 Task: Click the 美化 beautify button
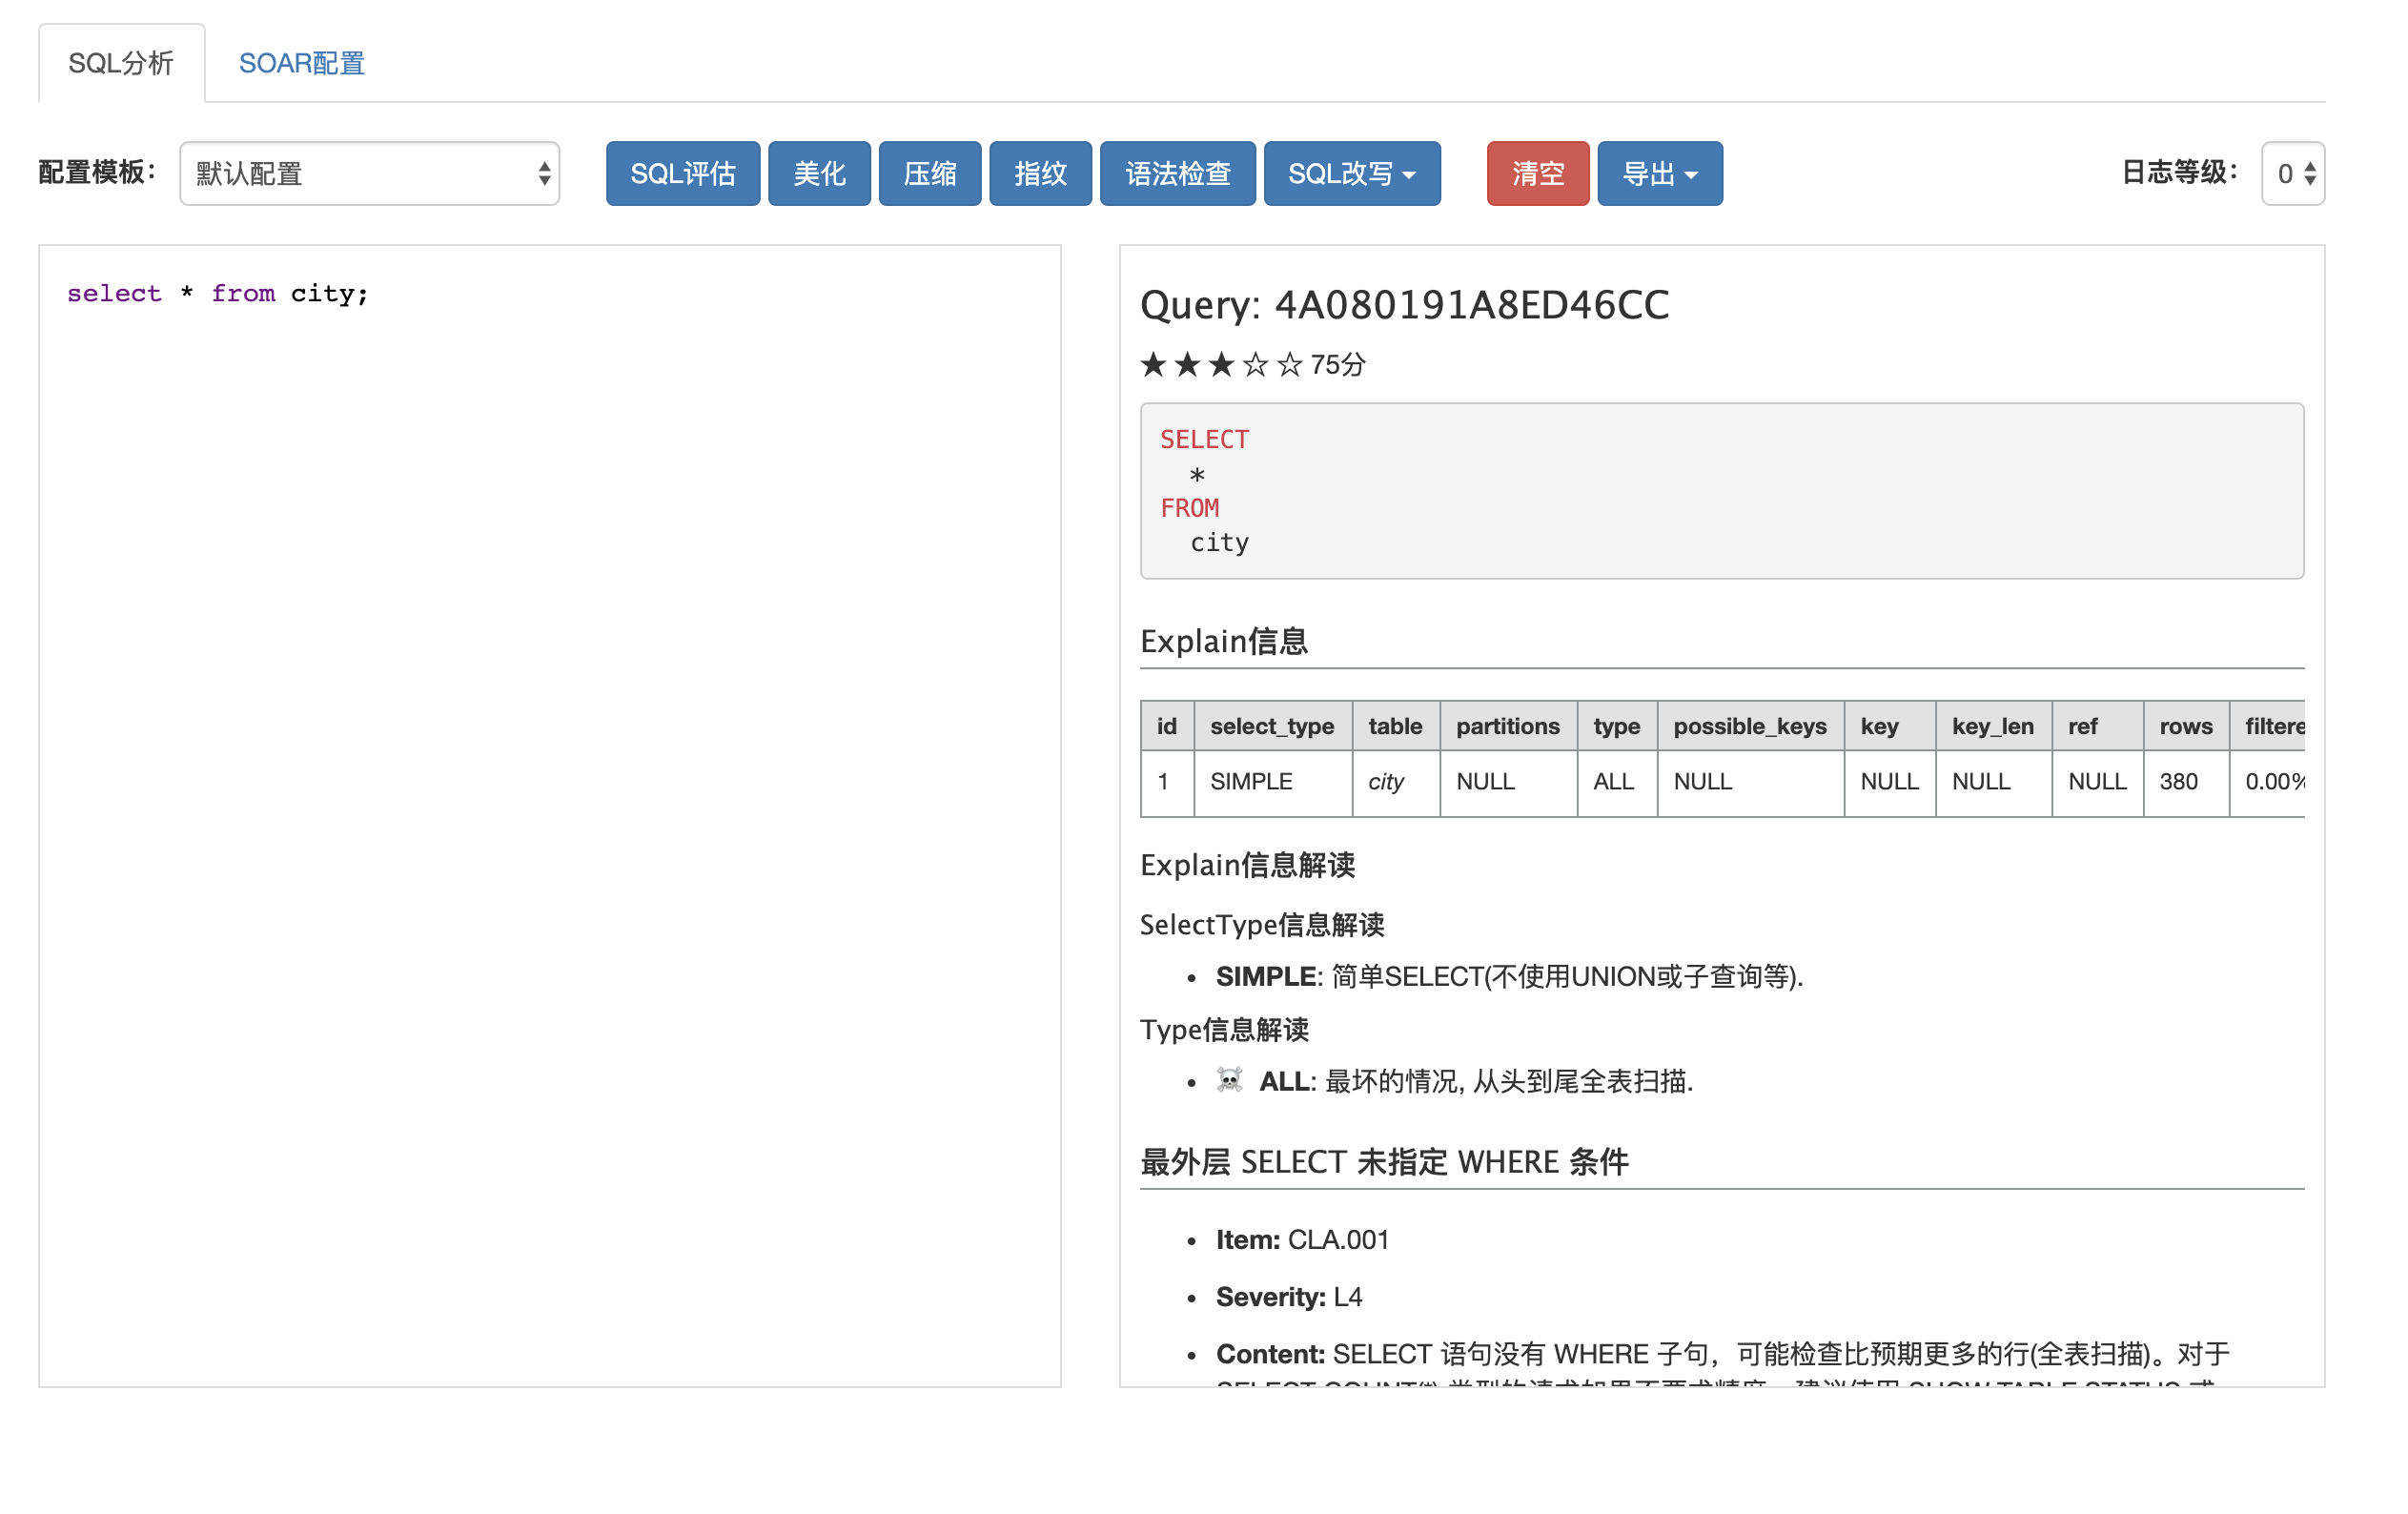coord(818,174)
